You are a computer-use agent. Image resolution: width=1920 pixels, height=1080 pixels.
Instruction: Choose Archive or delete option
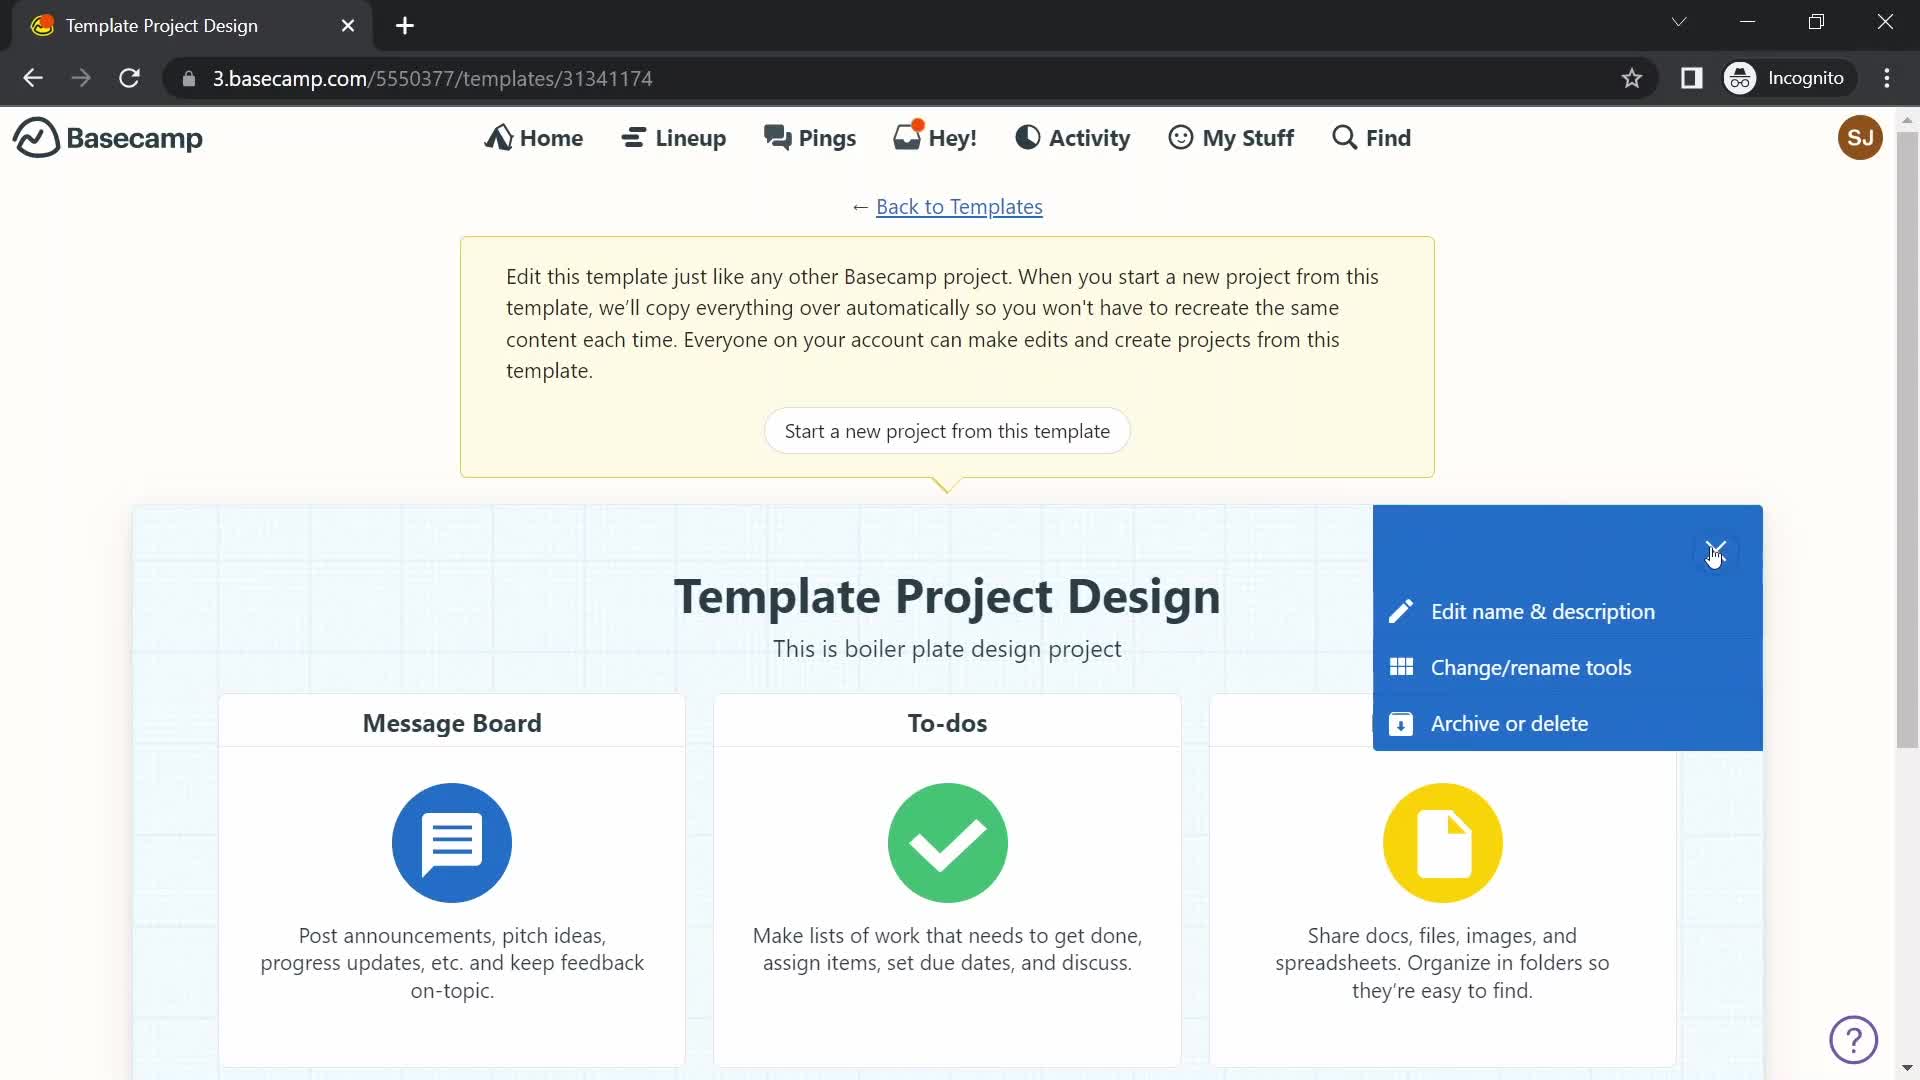[1568, 724]
